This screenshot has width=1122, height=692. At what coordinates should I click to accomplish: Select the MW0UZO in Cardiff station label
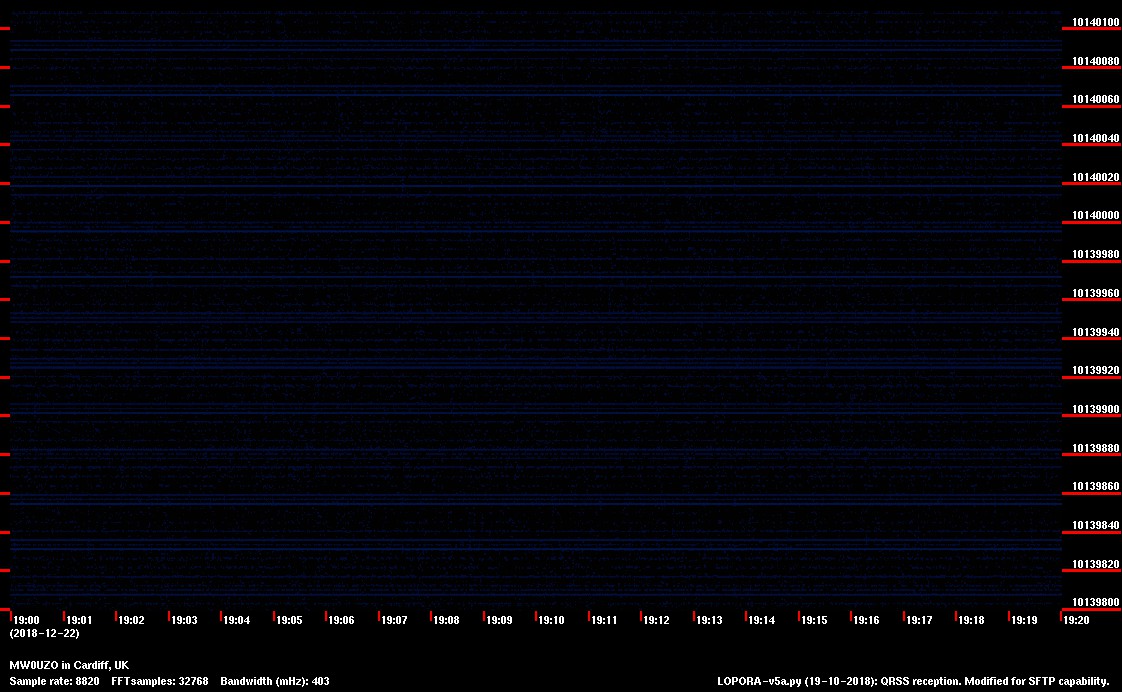69,665
